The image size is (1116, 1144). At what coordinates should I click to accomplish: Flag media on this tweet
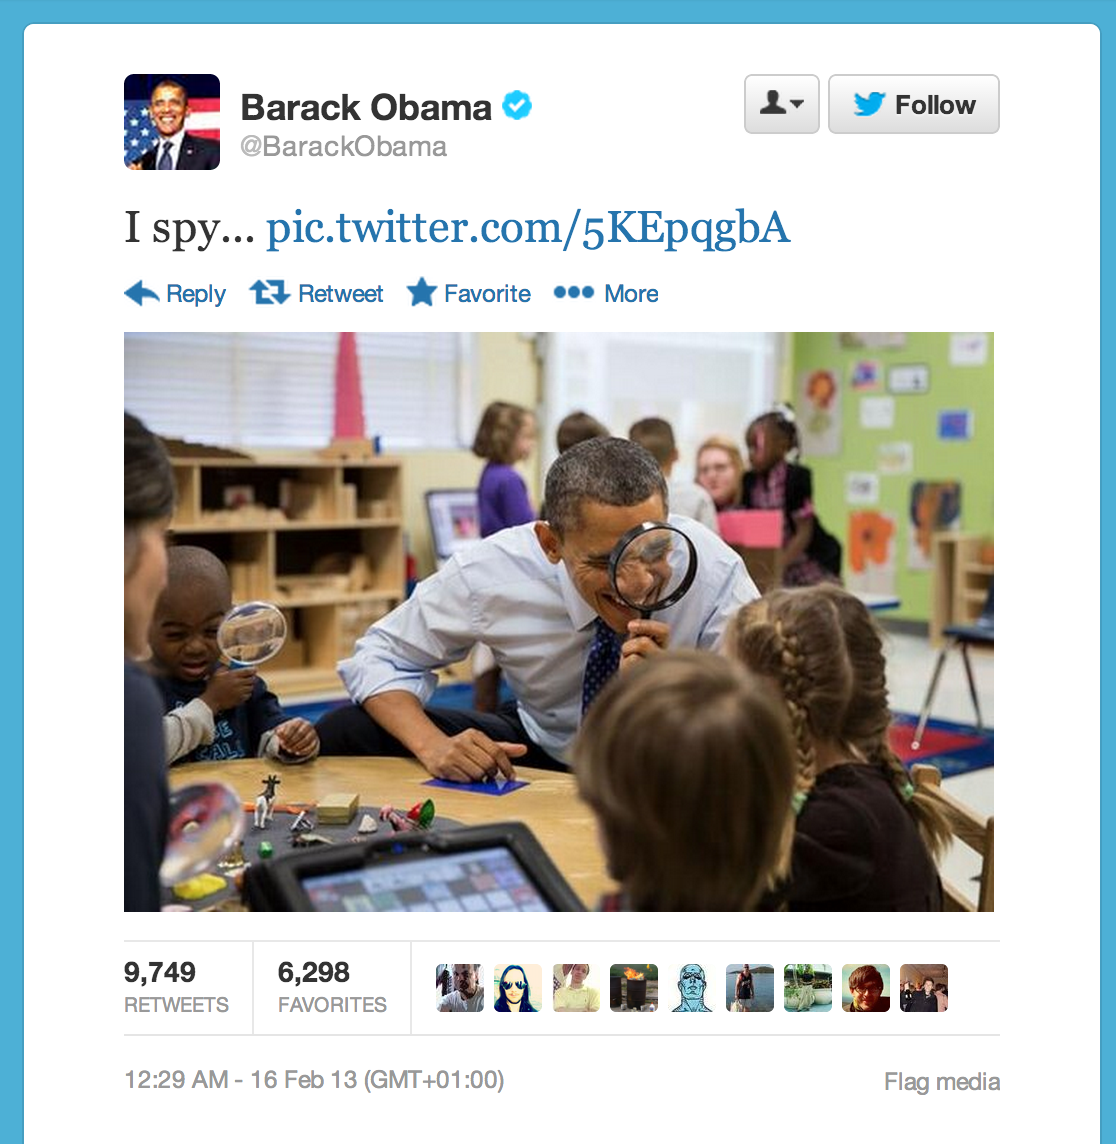(x=942, y=1081)
